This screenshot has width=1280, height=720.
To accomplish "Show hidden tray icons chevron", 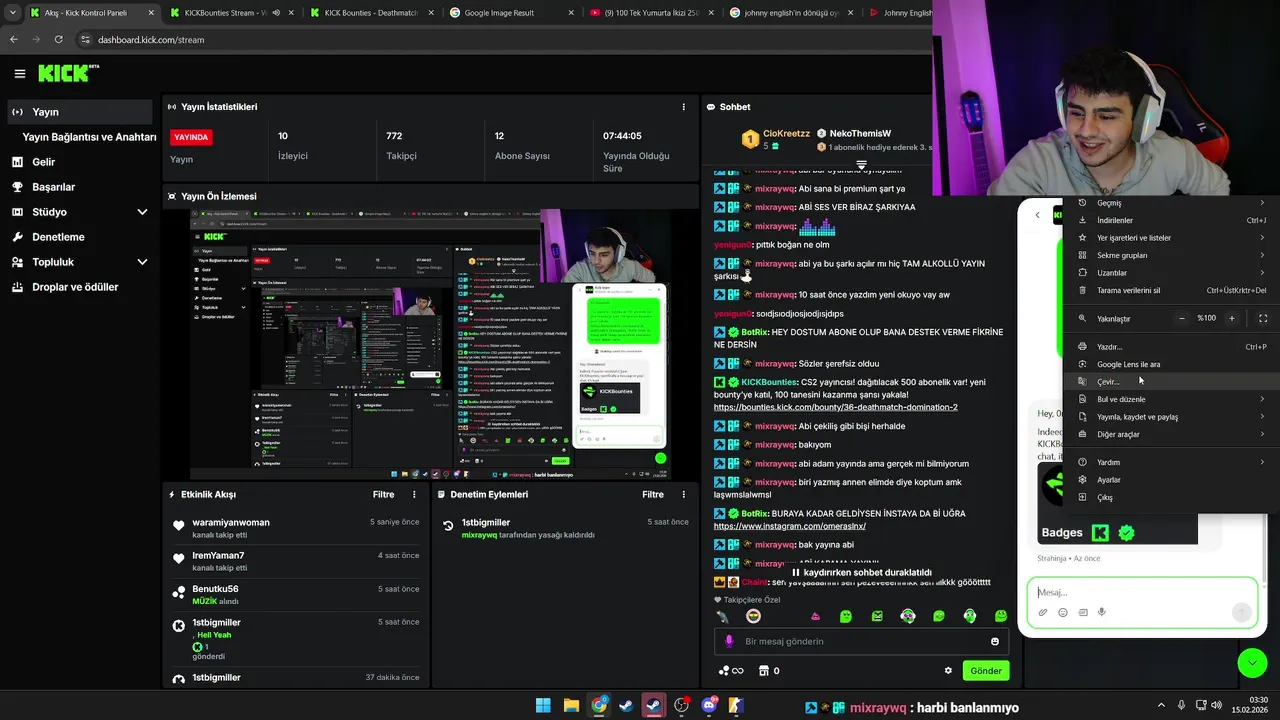I will click(1161, 705).
